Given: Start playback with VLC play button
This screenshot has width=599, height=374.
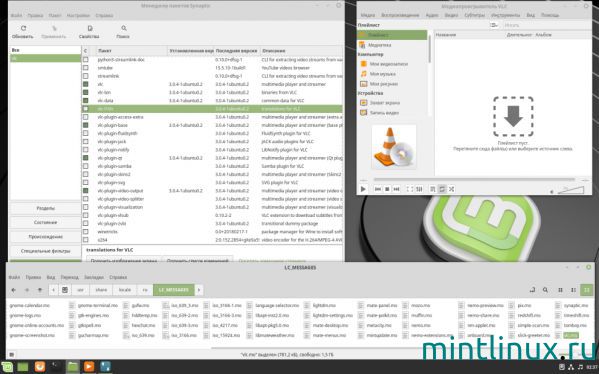Looking at the screenshot, I should 363,189.
